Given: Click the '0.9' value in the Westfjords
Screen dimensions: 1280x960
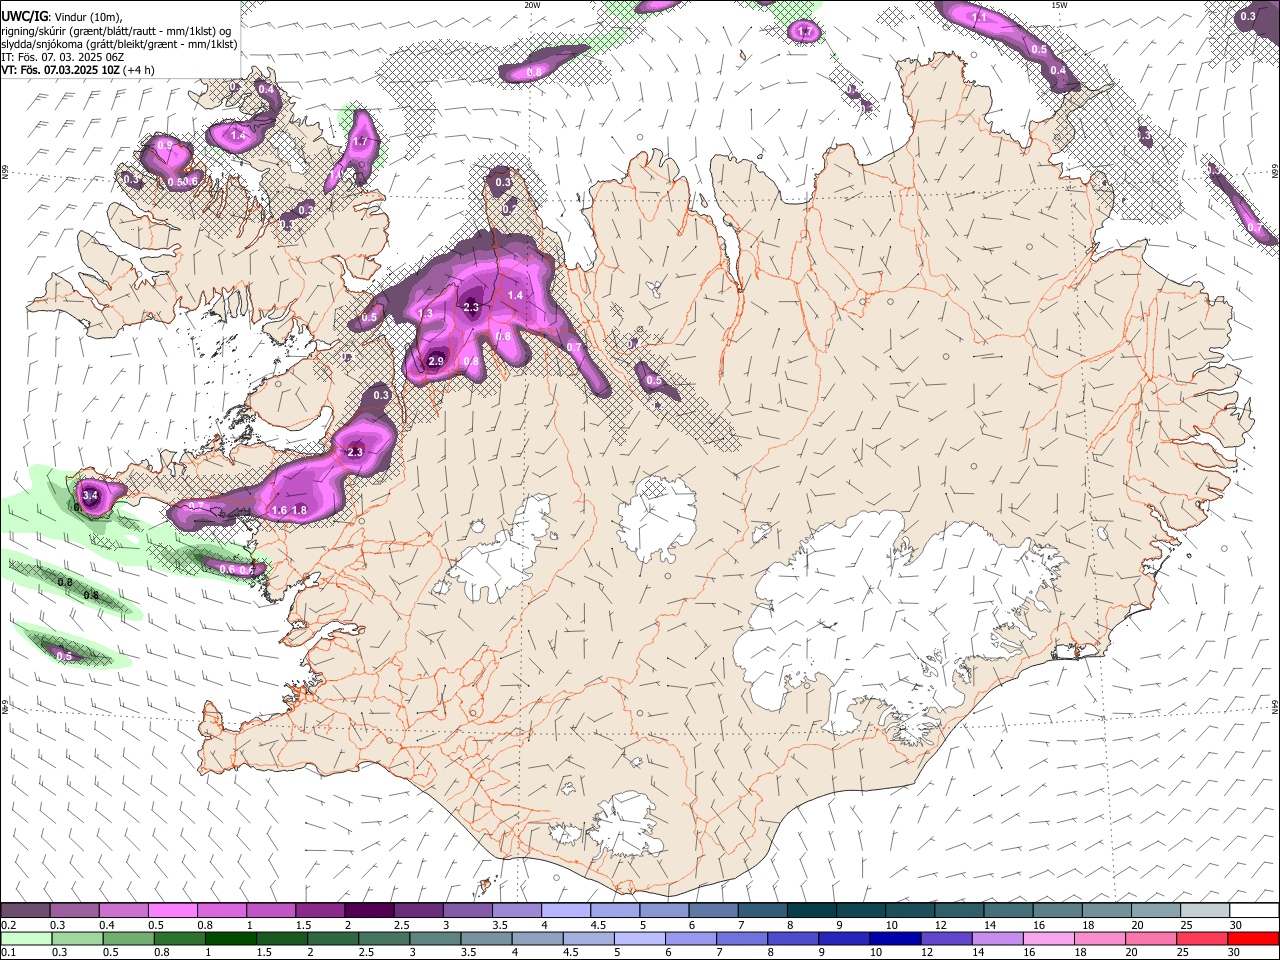Looking at the screenshot, I should pos(166,146).
